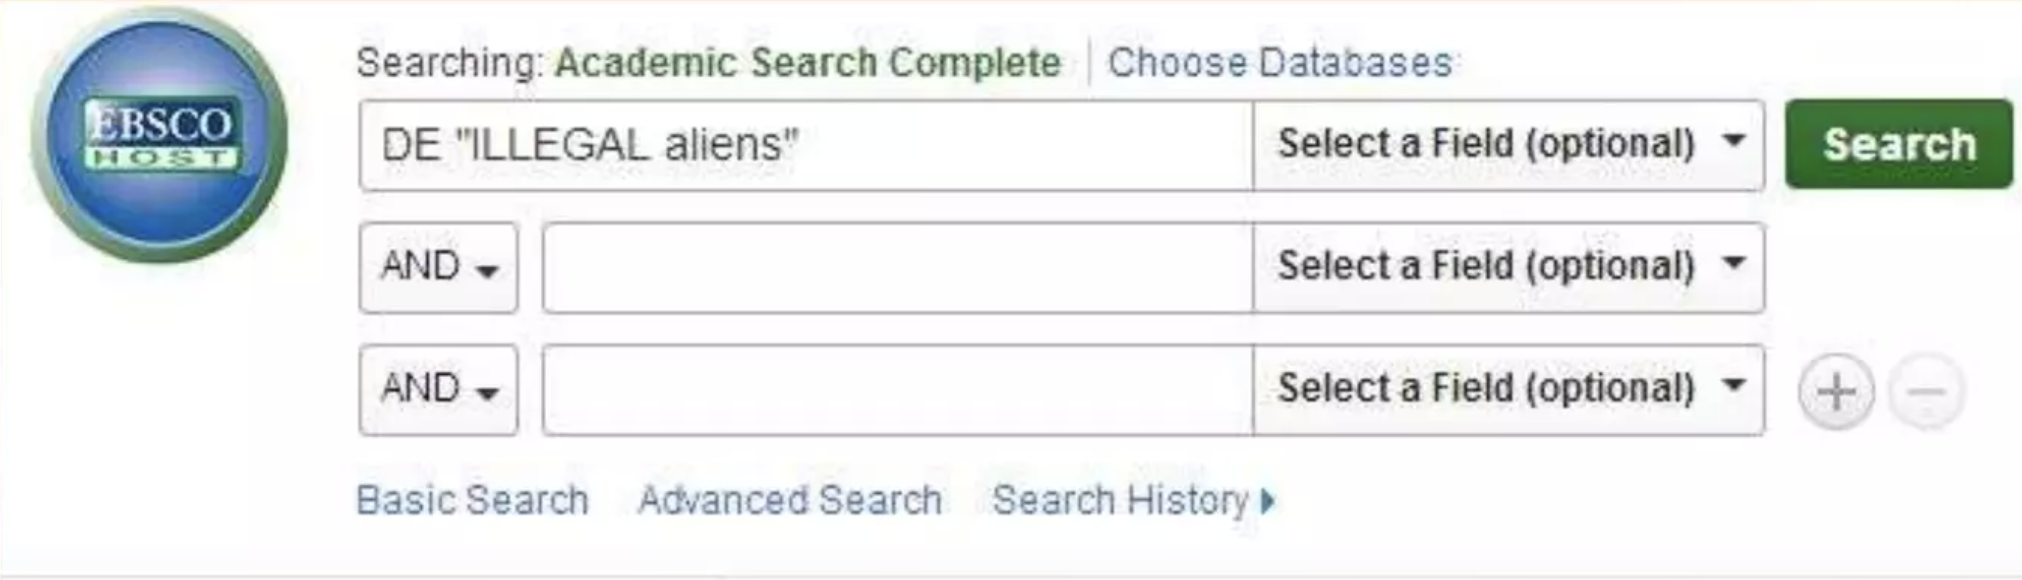Open the Choose Databases link
The image size is (2022, 580).
tap(1279, 63)
